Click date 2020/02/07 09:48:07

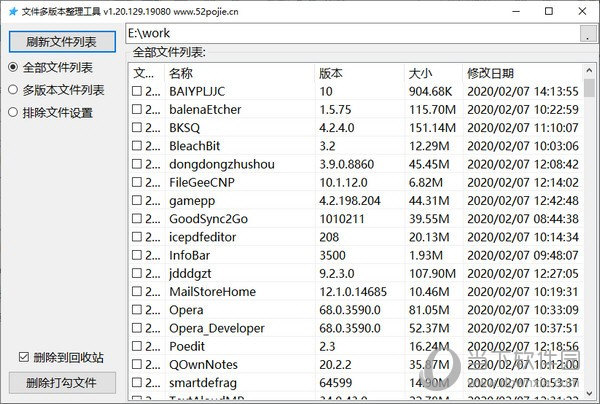tap(523, 255)
